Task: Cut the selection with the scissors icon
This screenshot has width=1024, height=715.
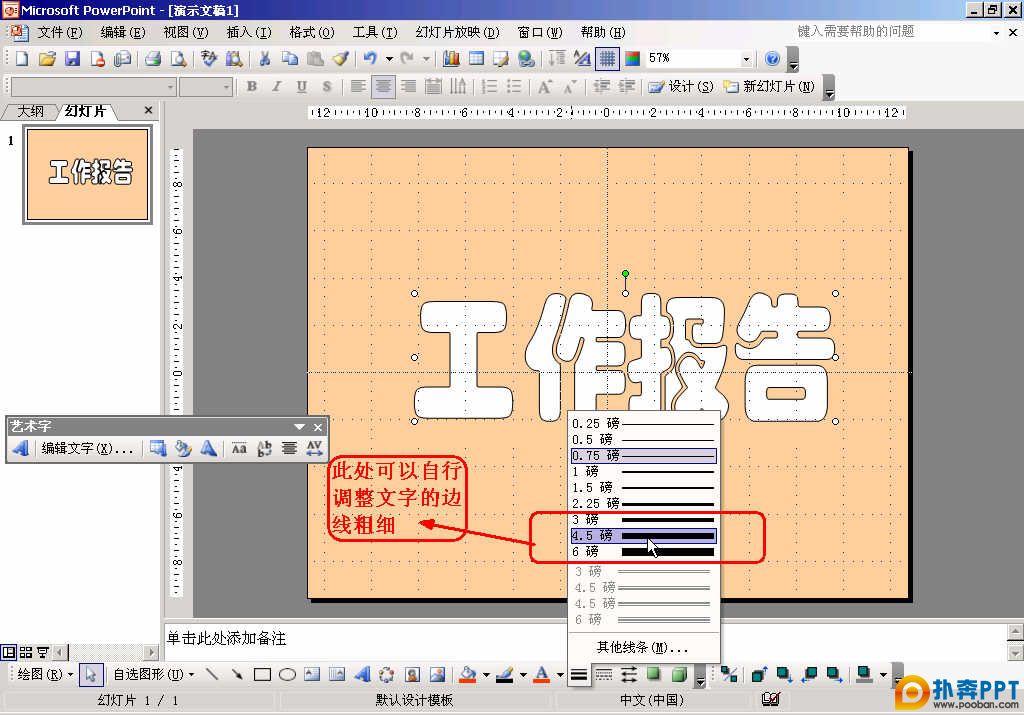Action: [x=264, y=59]
